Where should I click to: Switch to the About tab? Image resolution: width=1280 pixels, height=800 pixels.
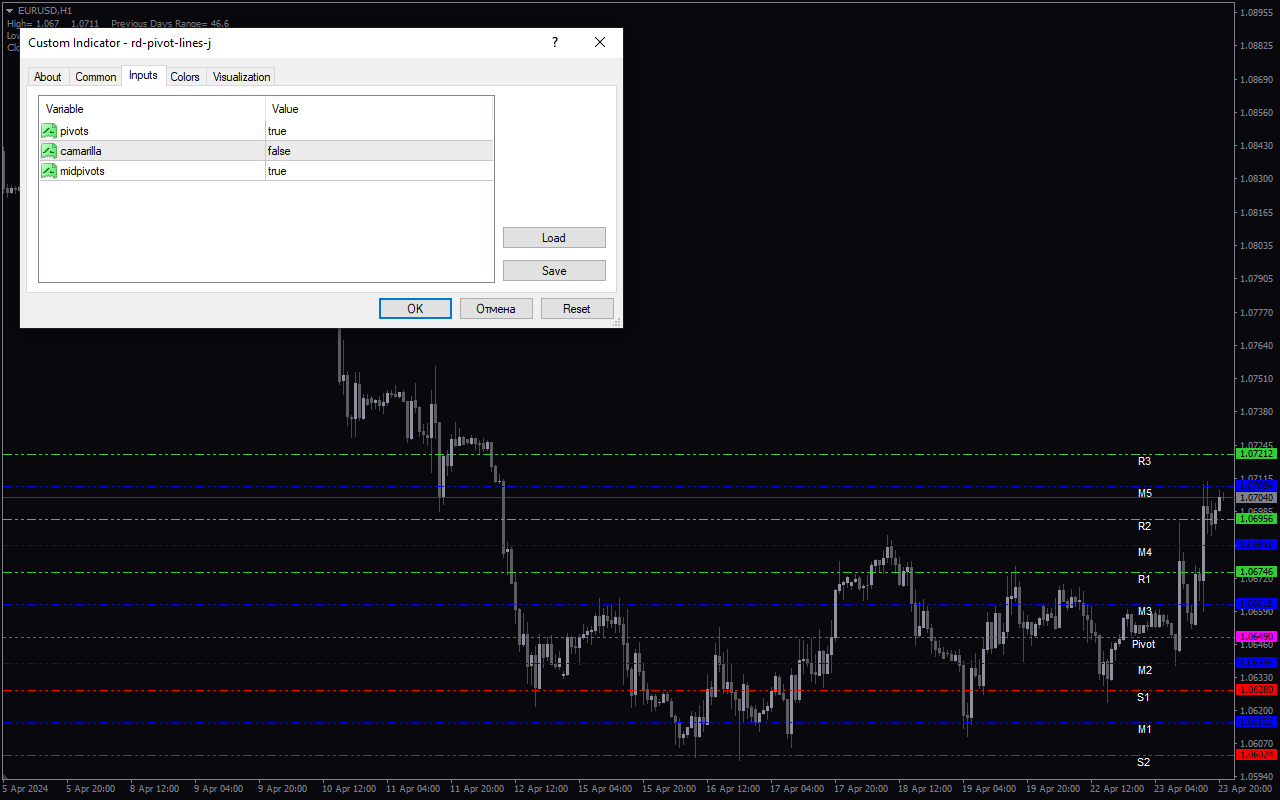coord(47,77)
